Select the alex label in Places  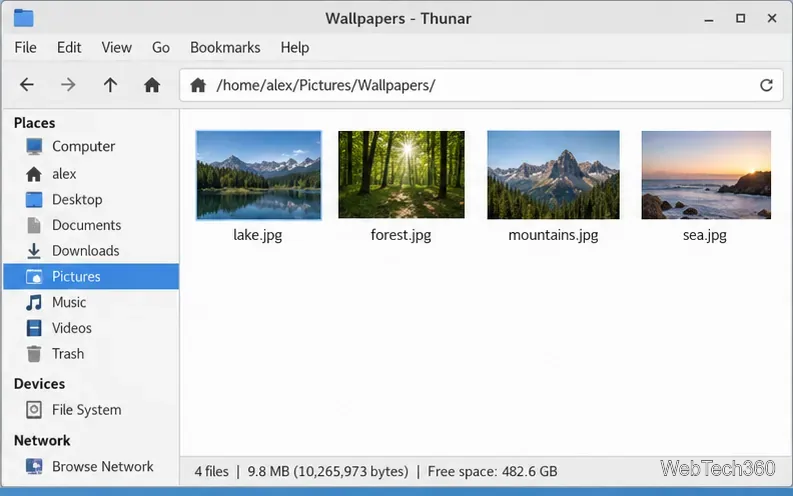coord(64,174)
